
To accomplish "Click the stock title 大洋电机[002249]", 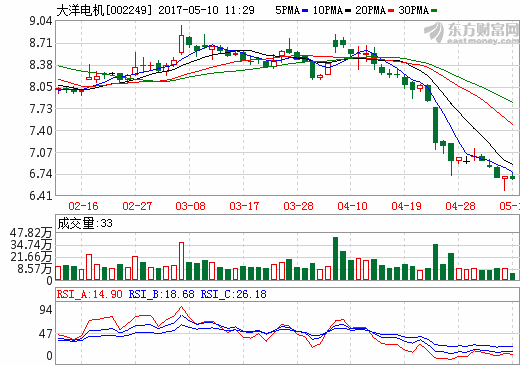I will pyautogui.click(x=104, y=10).
